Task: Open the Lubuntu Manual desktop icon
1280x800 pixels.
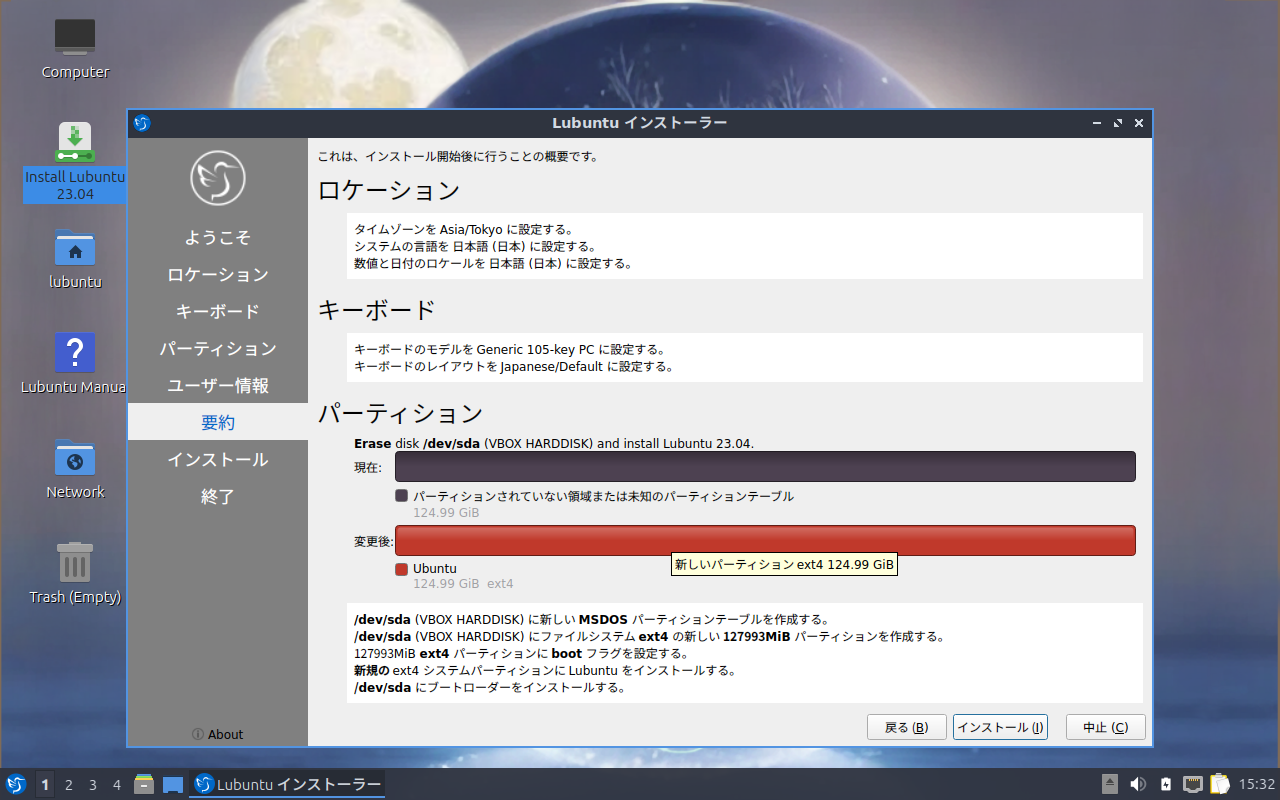Action: (x=75, y=364)
